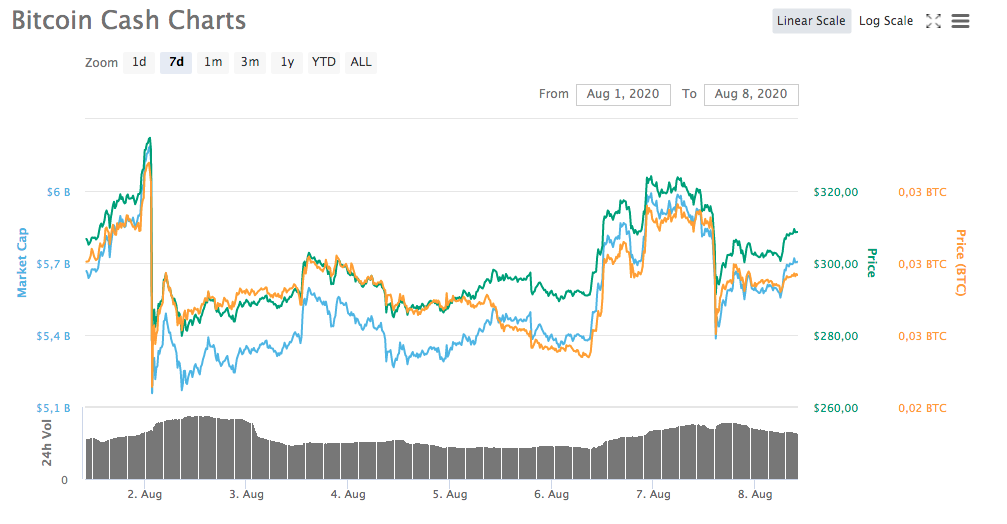
Task: Switch chart to Log Scale
Action: [x=886, y=21]
